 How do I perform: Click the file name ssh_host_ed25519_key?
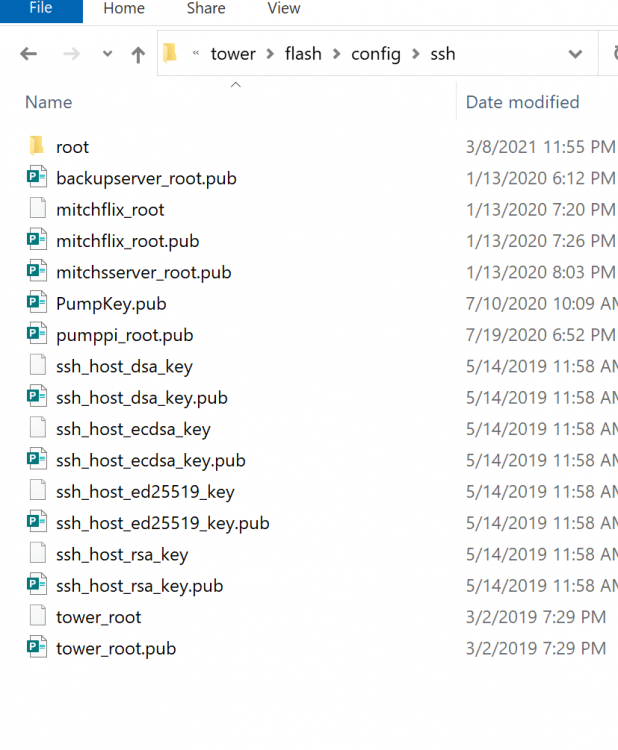click(x=145, y=492)
